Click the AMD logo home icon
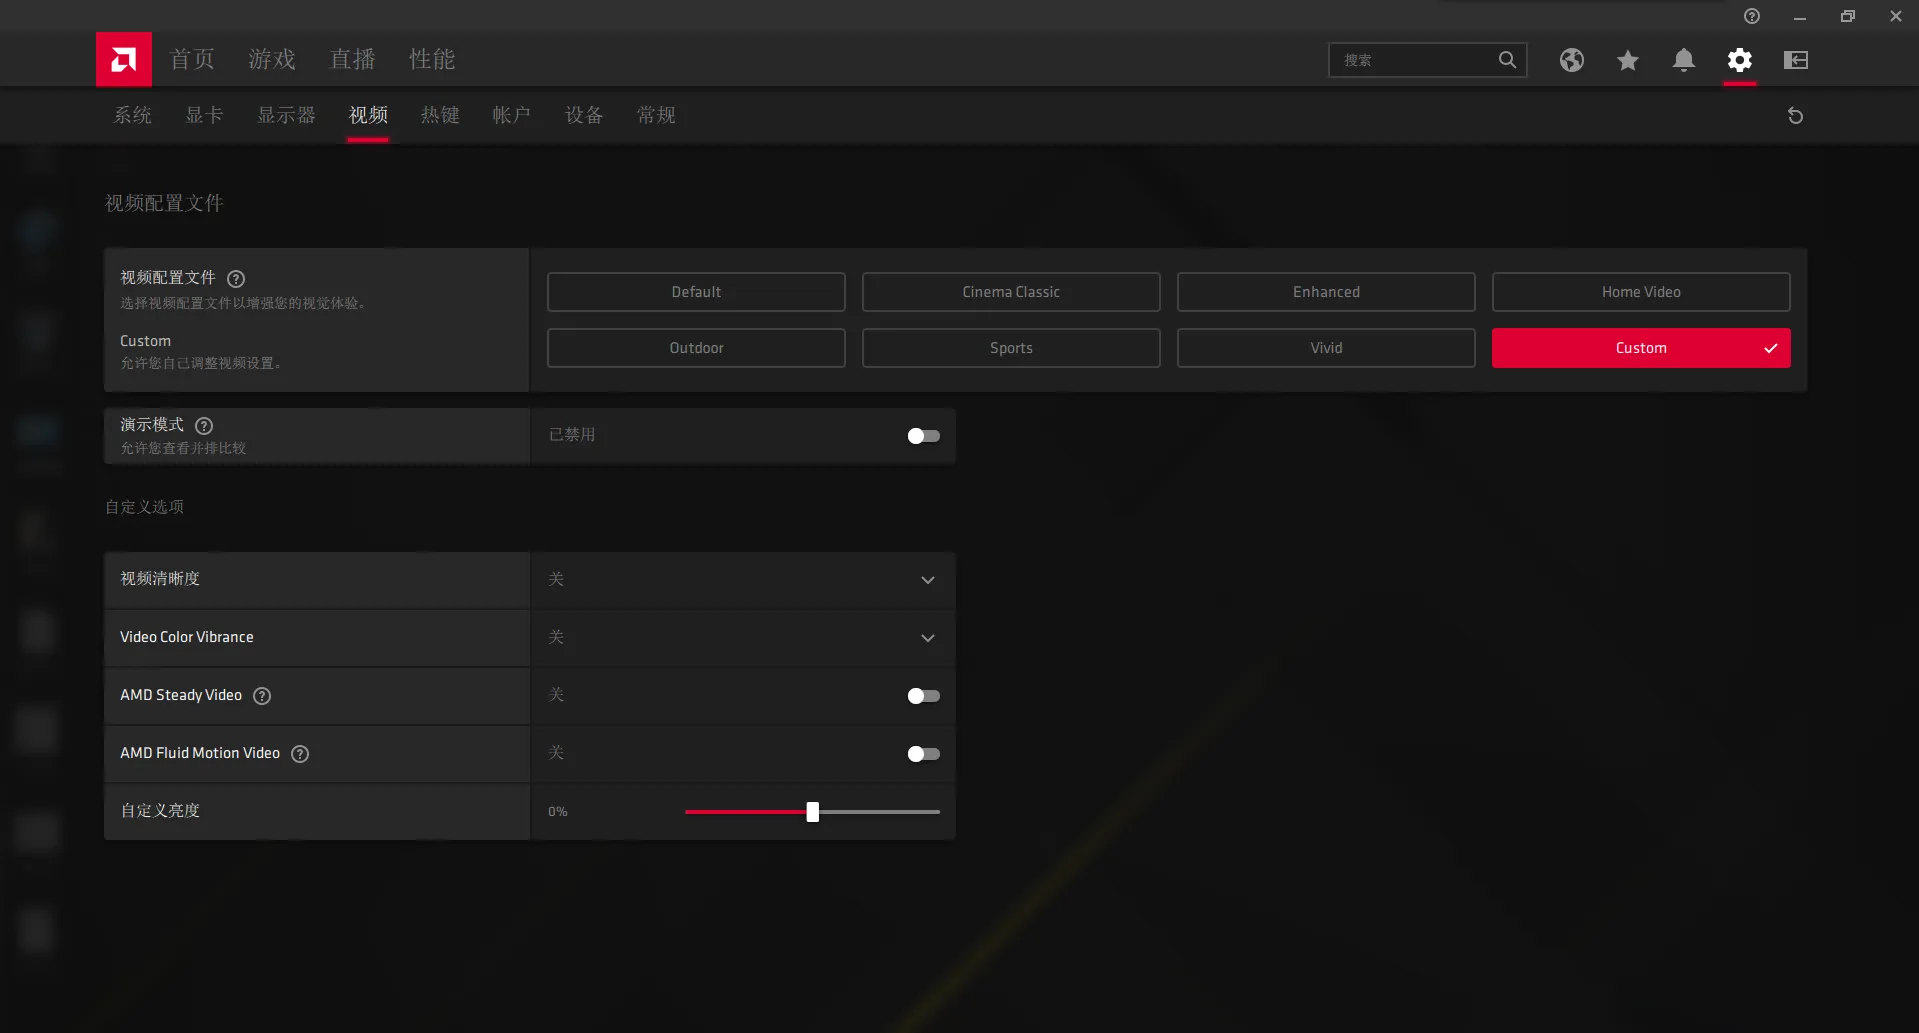The height and width of the screenshot is (1033, 1919). [124, 60]
